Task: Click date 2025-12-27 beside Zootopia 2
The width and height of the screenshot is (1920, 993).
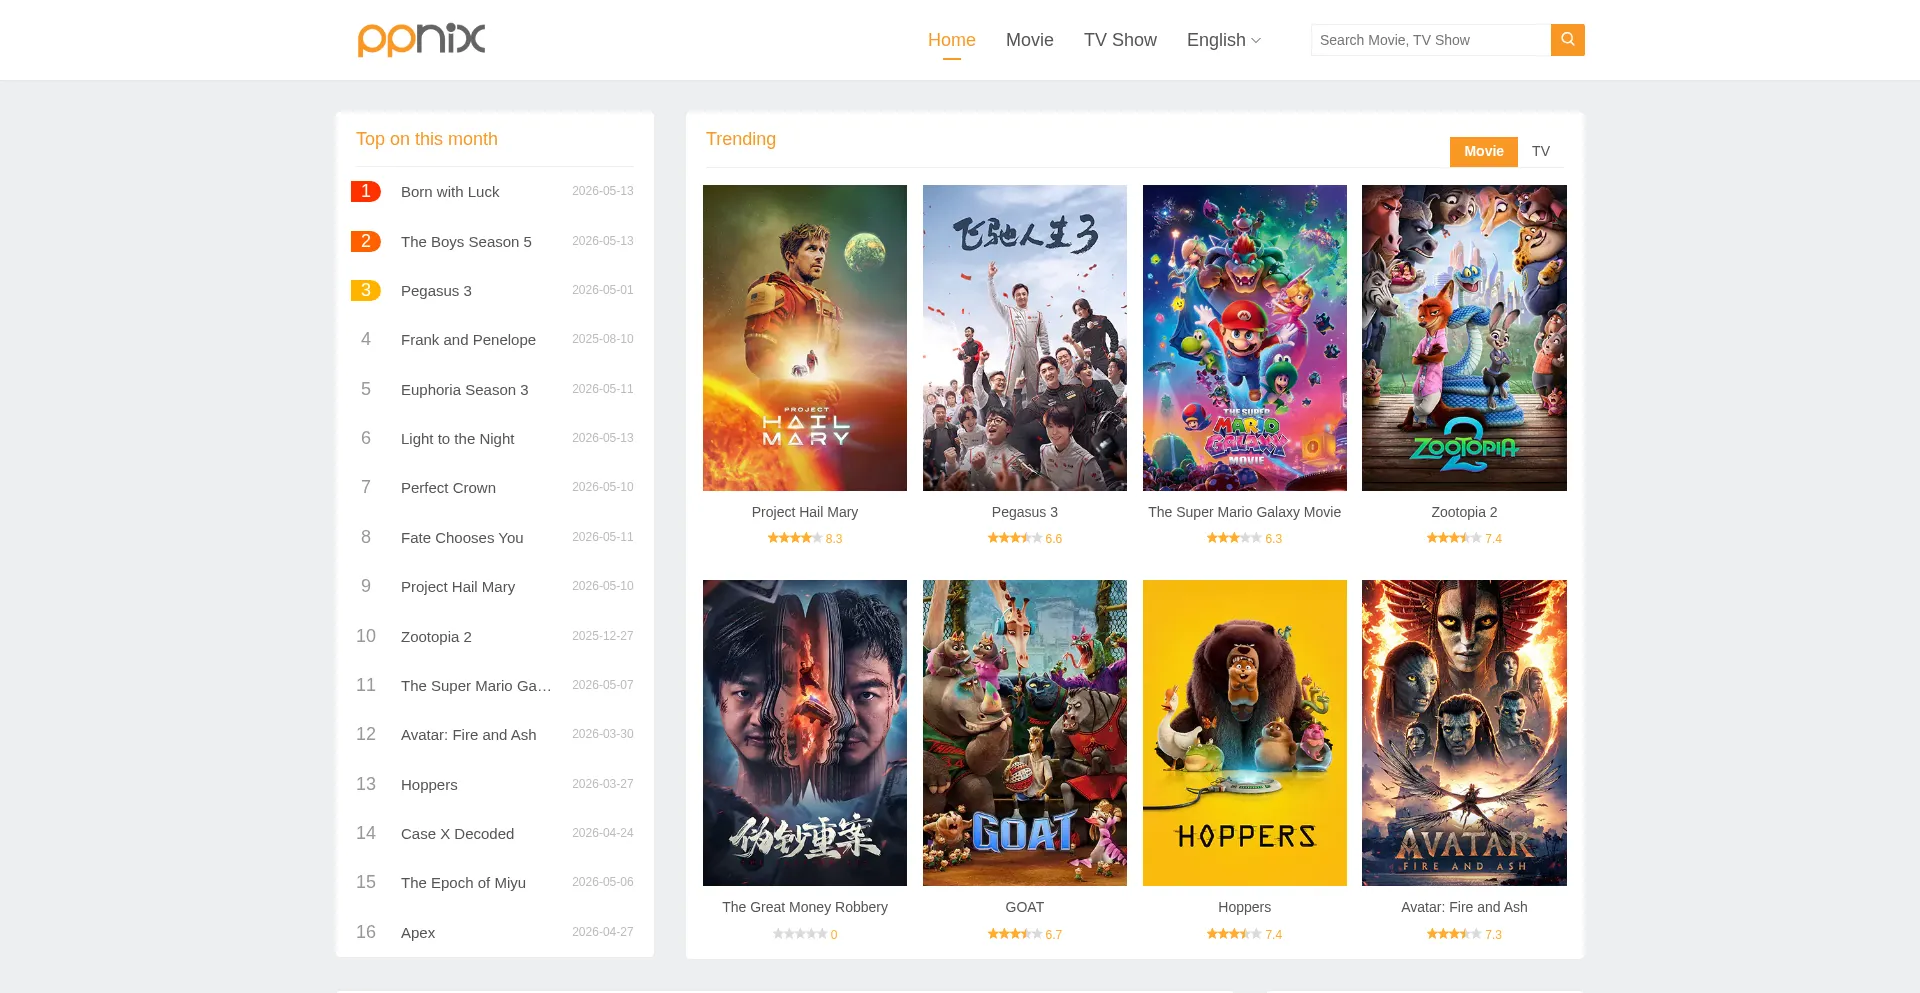Action: click(x=602, y=636)
